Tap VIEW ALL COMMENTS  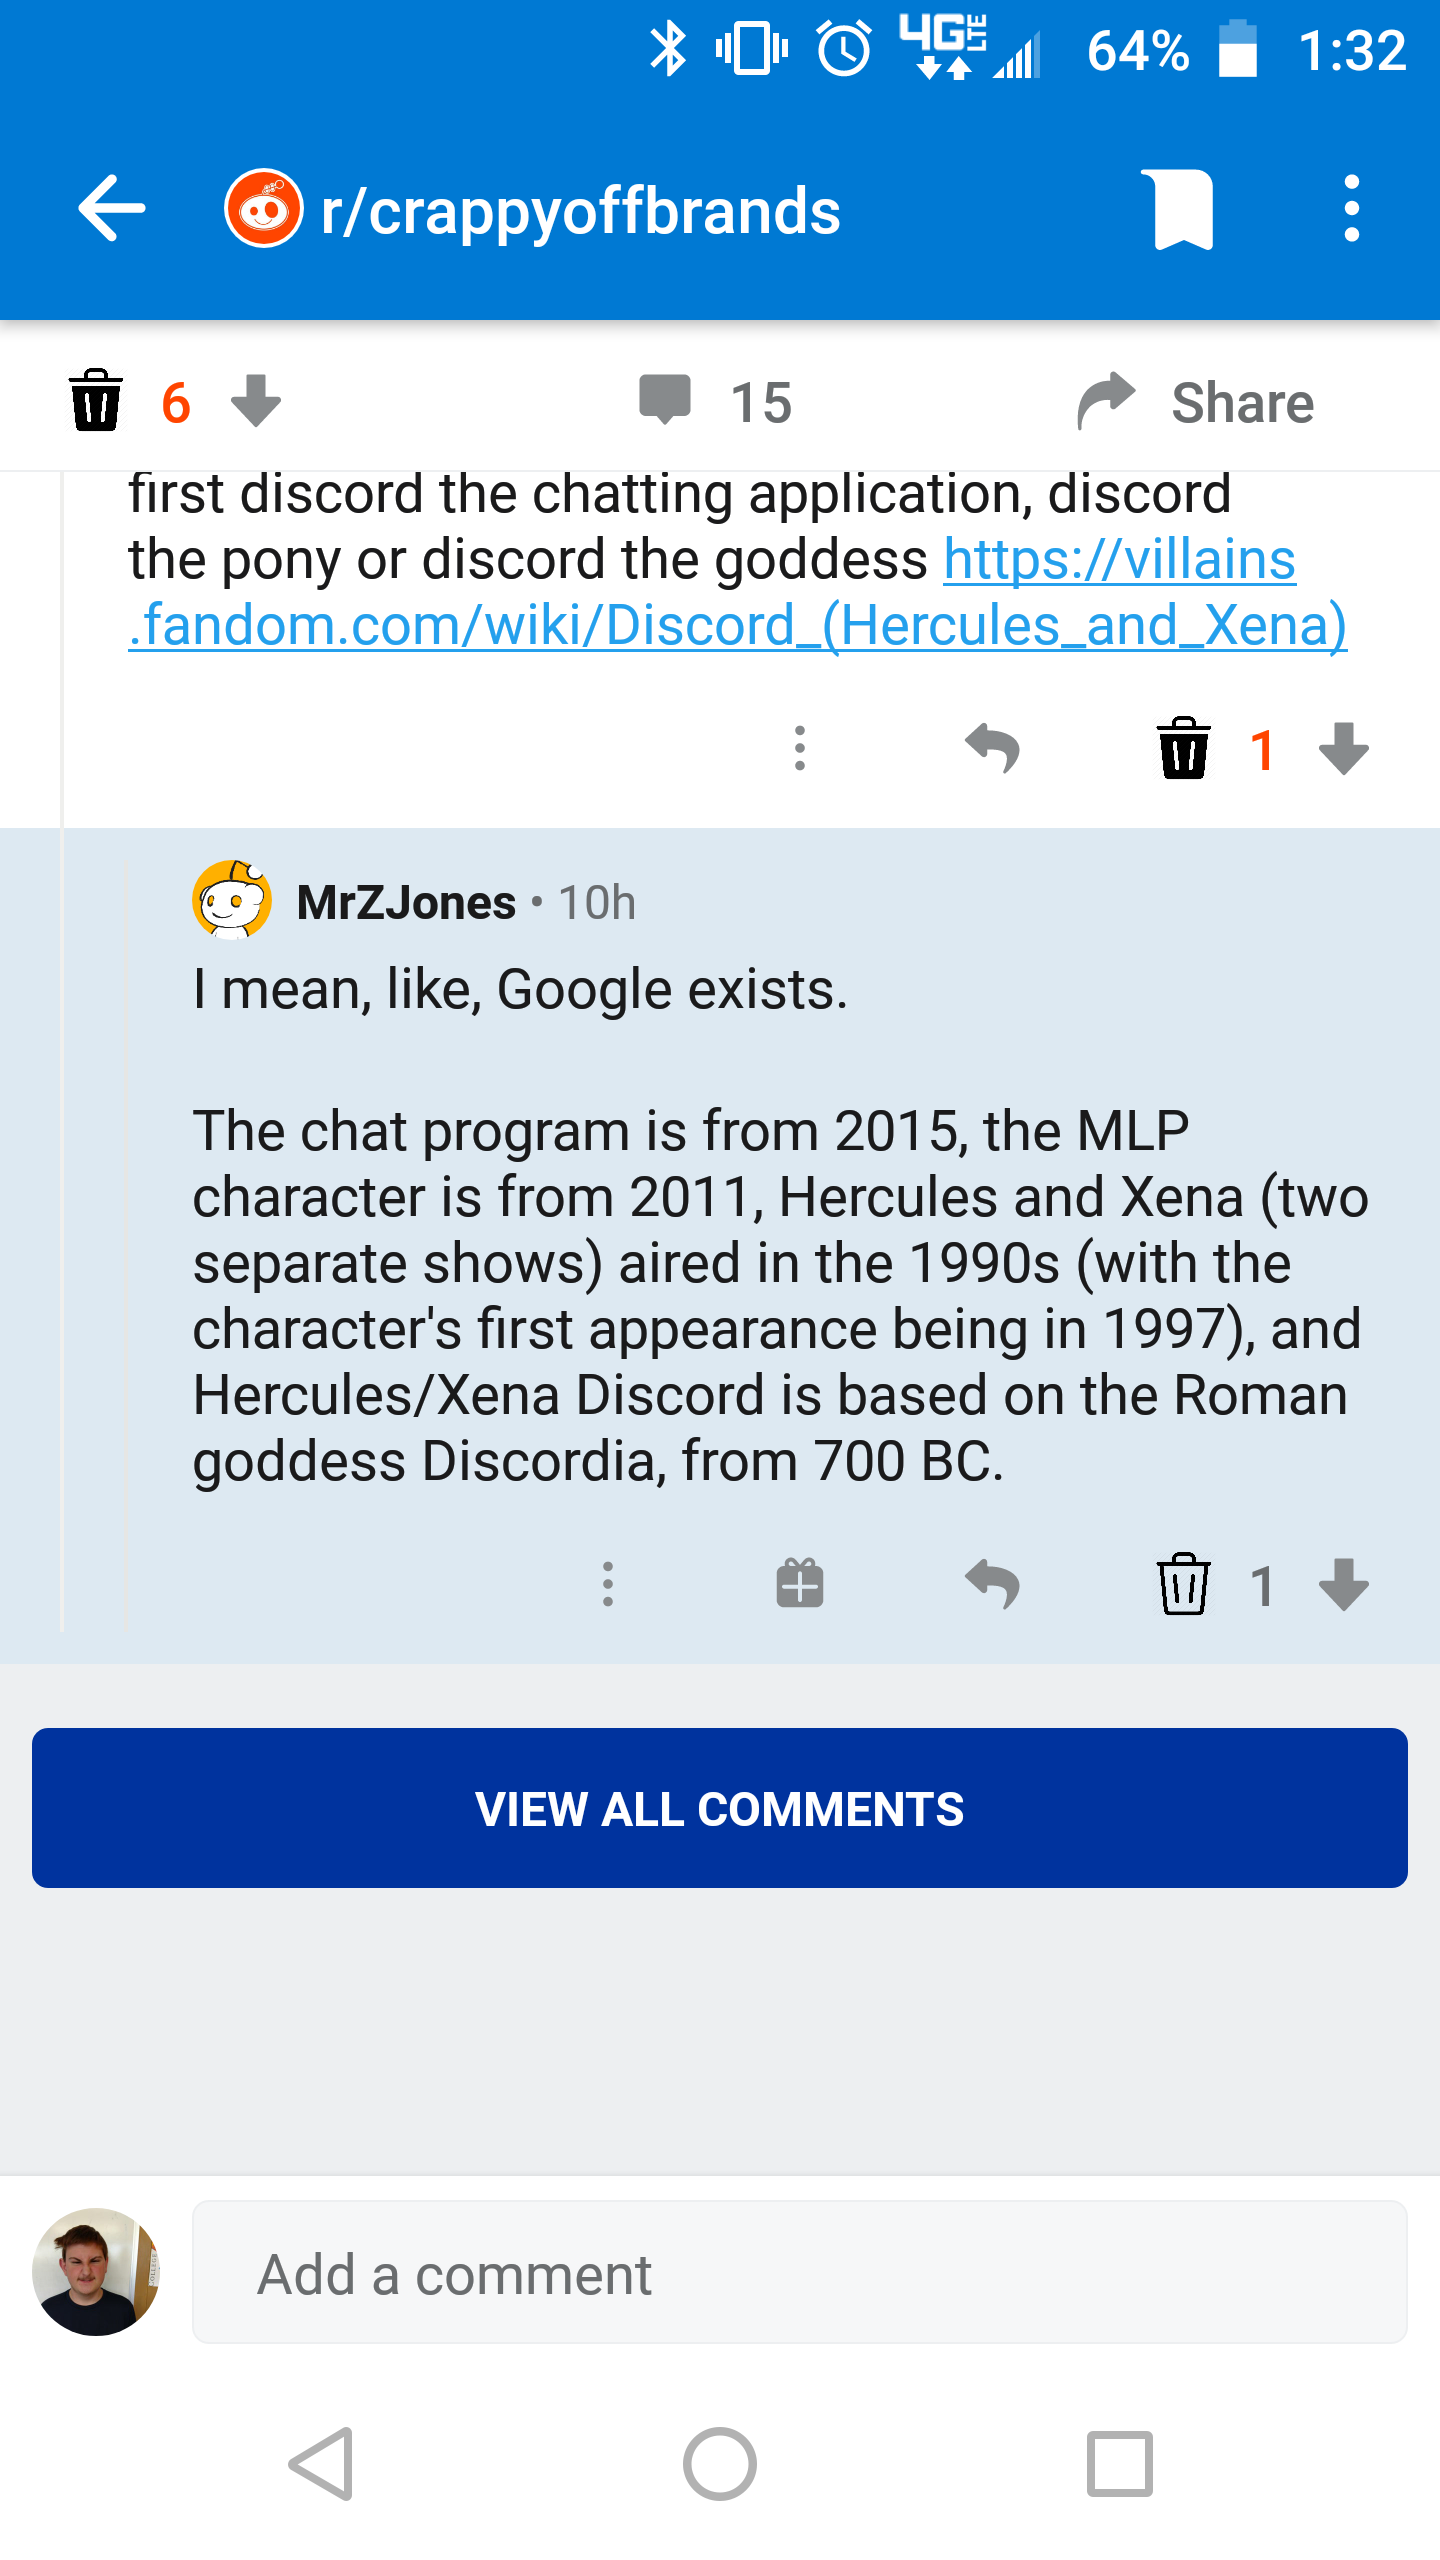point(720,1808)
